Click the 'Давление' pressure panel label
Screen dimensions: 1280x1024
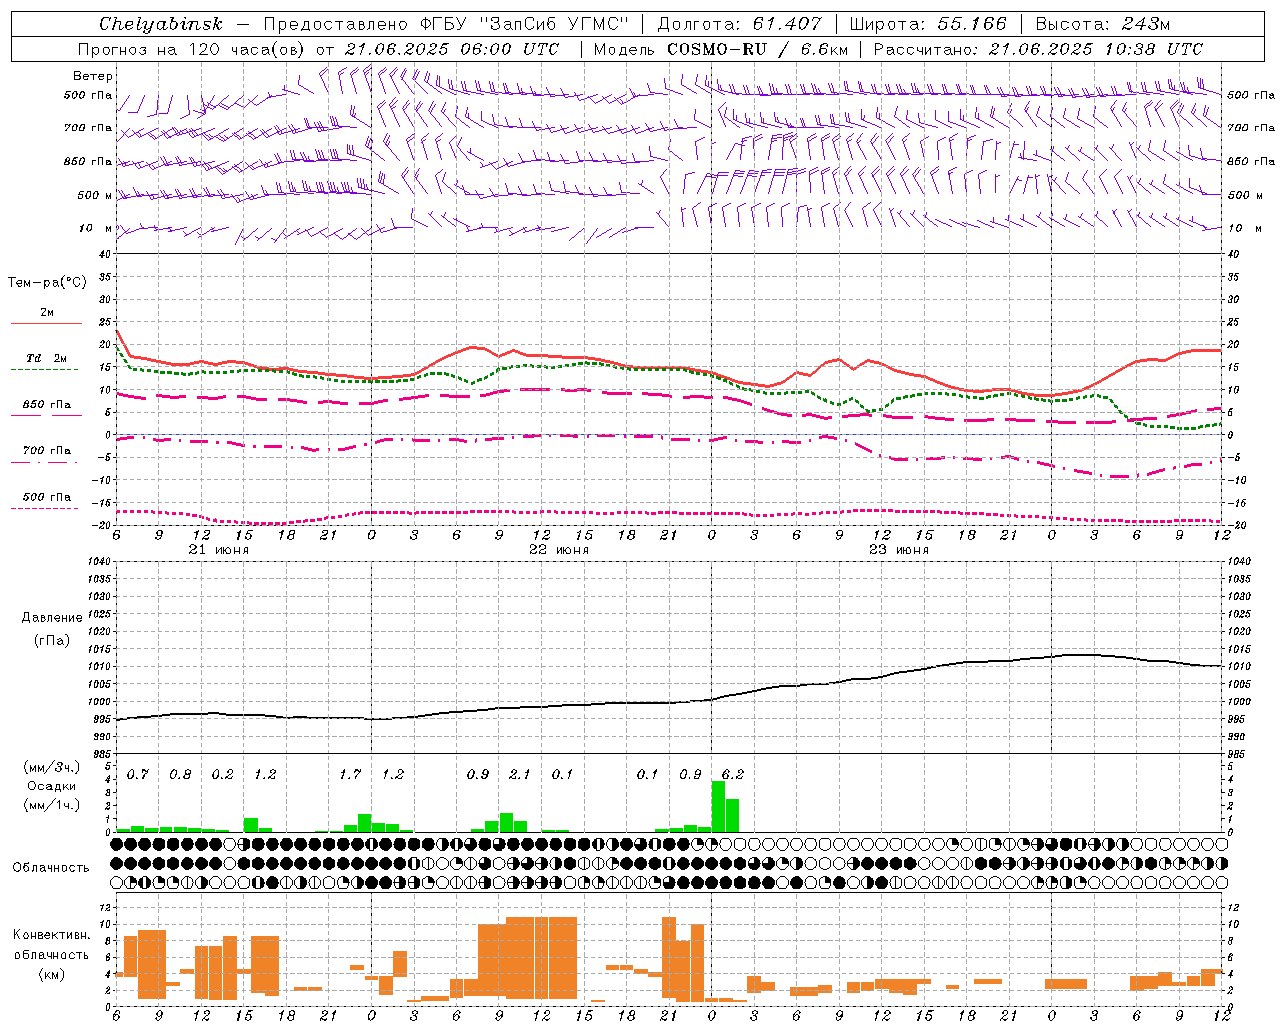52,618
